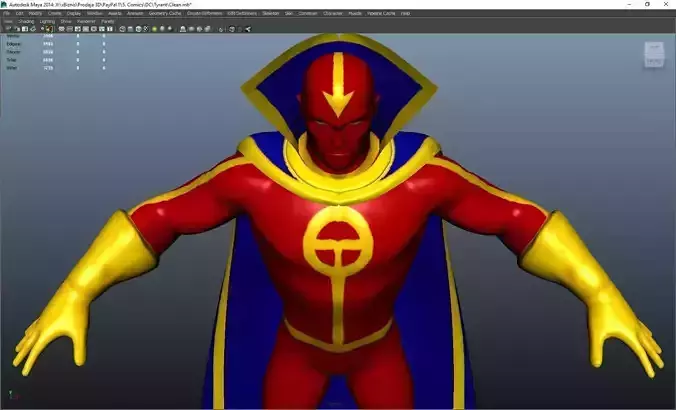
Task: Click the camera Bookmarks icon
Action: (x=25, y=29)
